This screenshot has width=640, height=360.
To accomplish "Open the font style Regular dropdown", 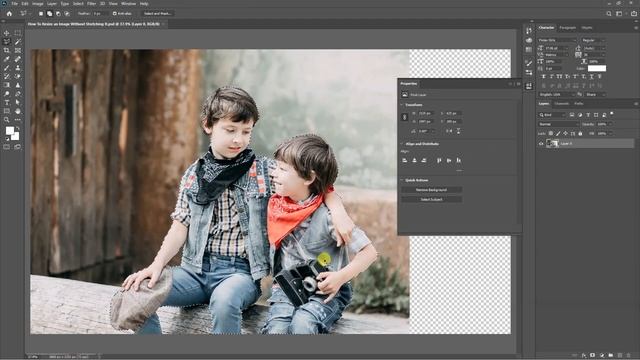I will click(593, 40).
